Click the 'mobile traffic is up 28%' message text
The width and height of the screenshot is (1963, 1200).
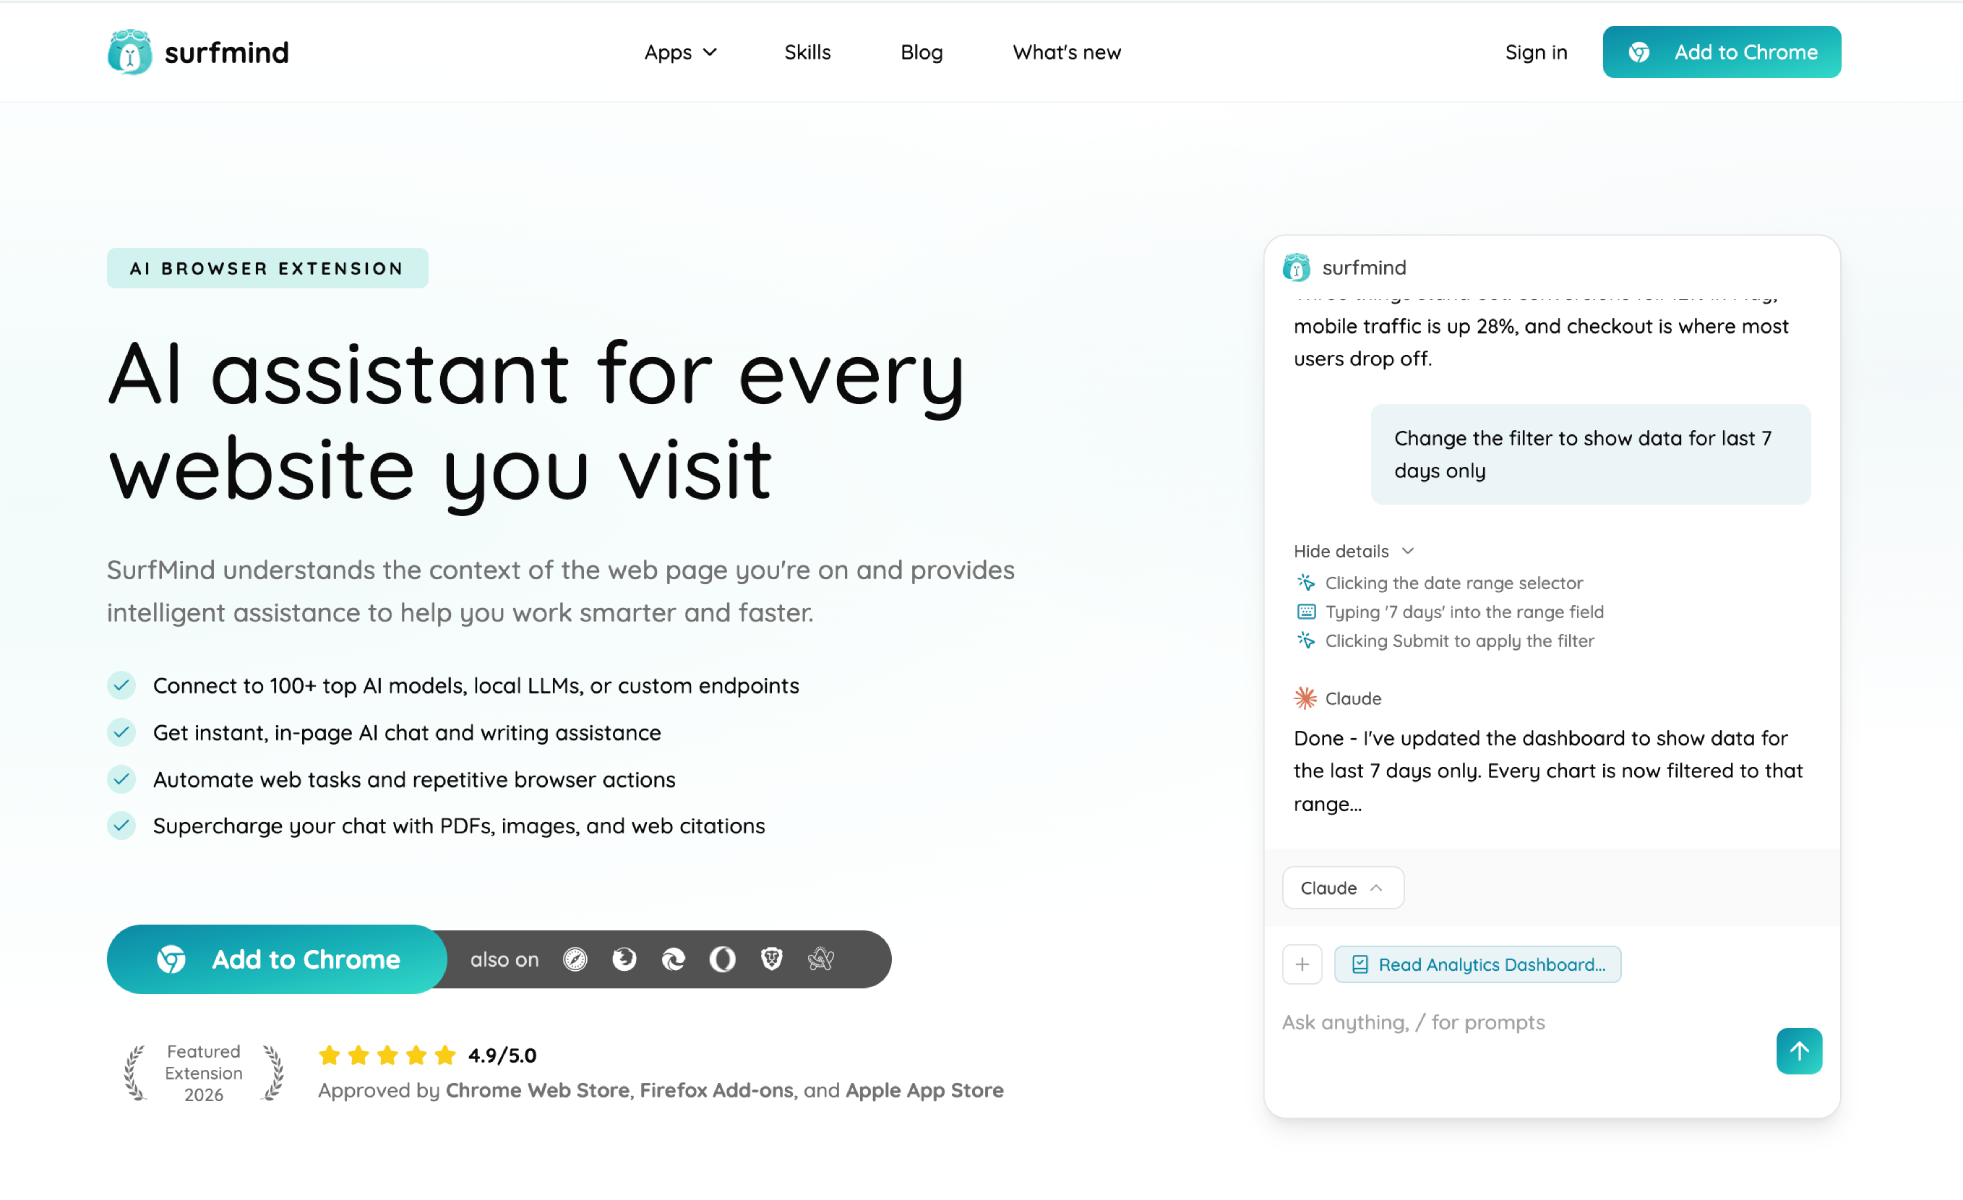pos(1541,342)
